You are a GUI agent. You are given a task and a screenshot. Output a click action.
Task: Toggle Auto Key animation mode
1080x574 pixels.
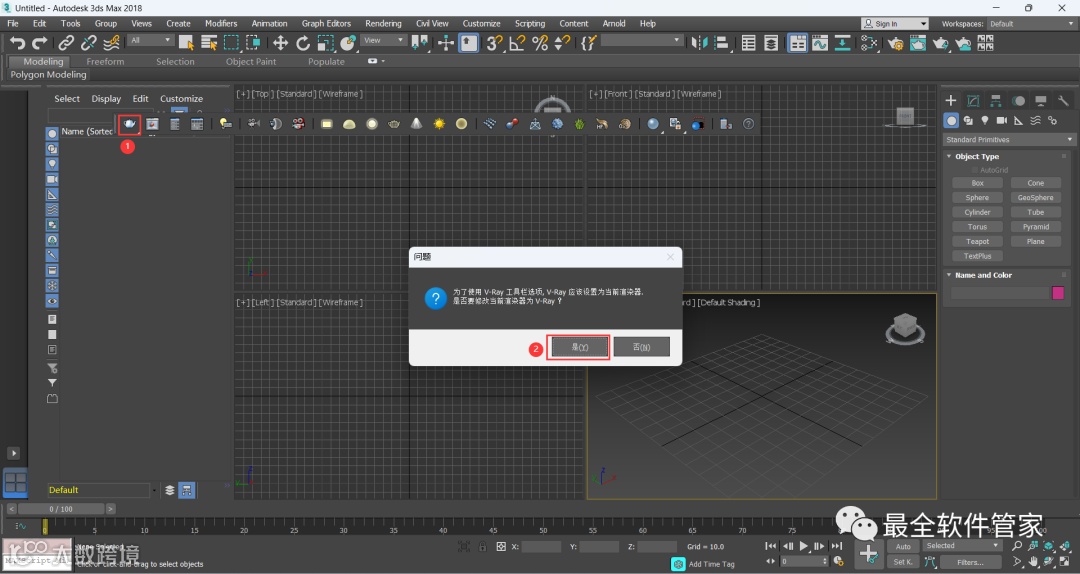[x=903, y=546]
